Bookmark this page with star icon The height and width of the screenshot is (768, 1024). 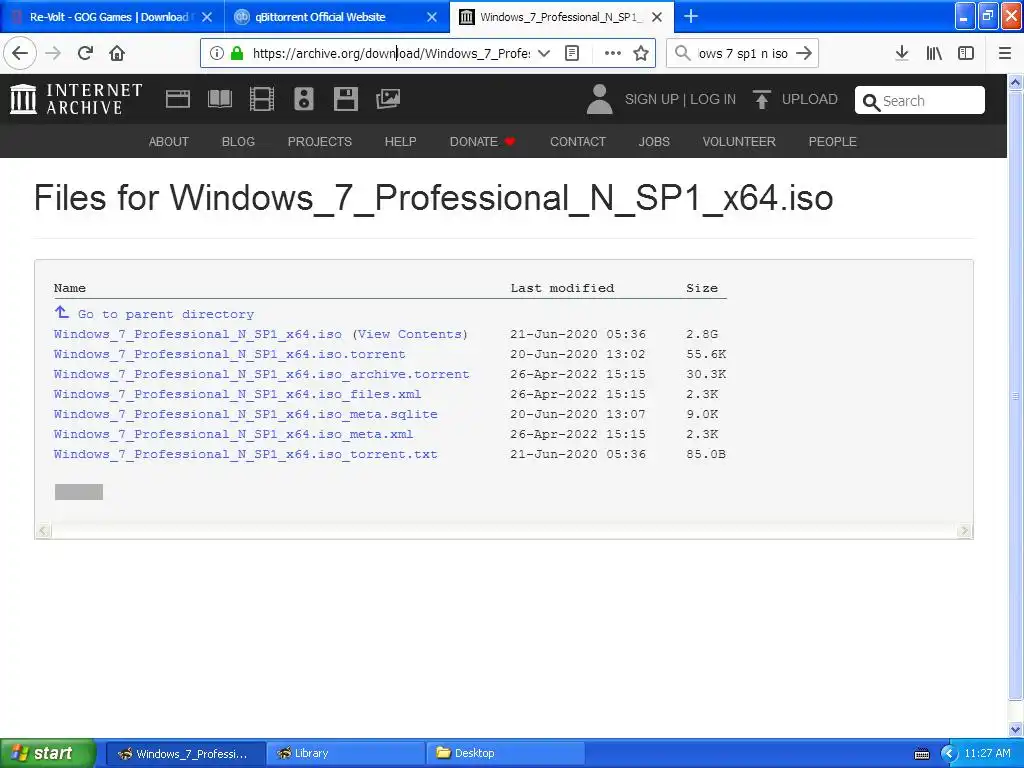coord(641,53)
